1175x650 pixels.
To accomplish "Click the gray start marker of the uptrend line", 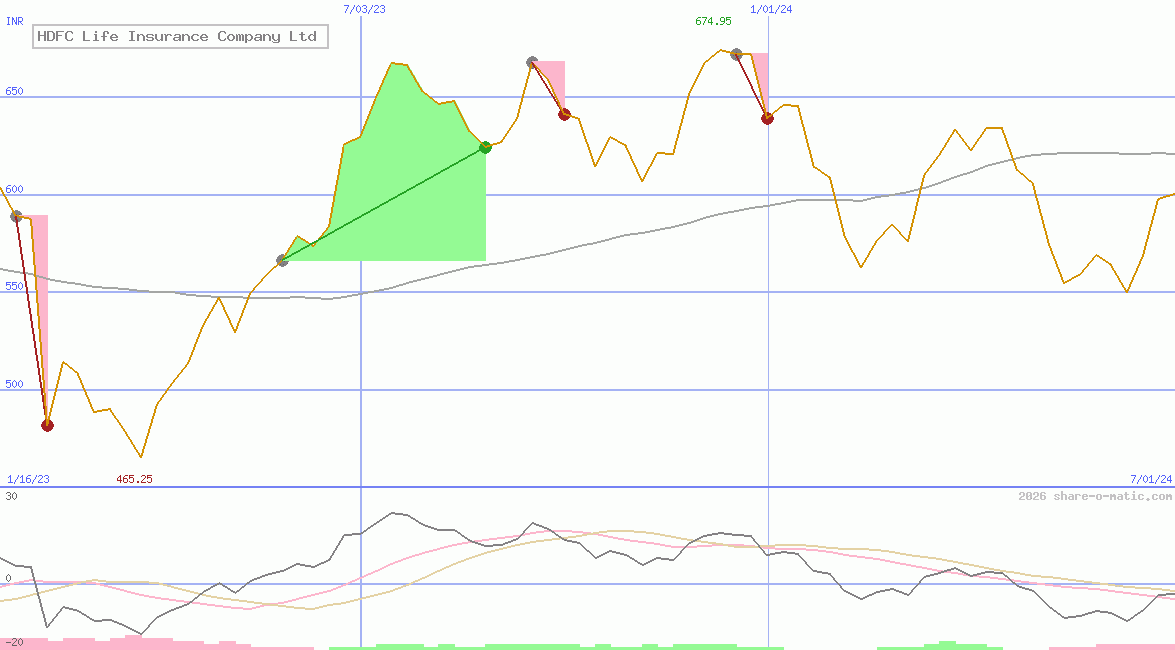I will [x=280, y=260].
